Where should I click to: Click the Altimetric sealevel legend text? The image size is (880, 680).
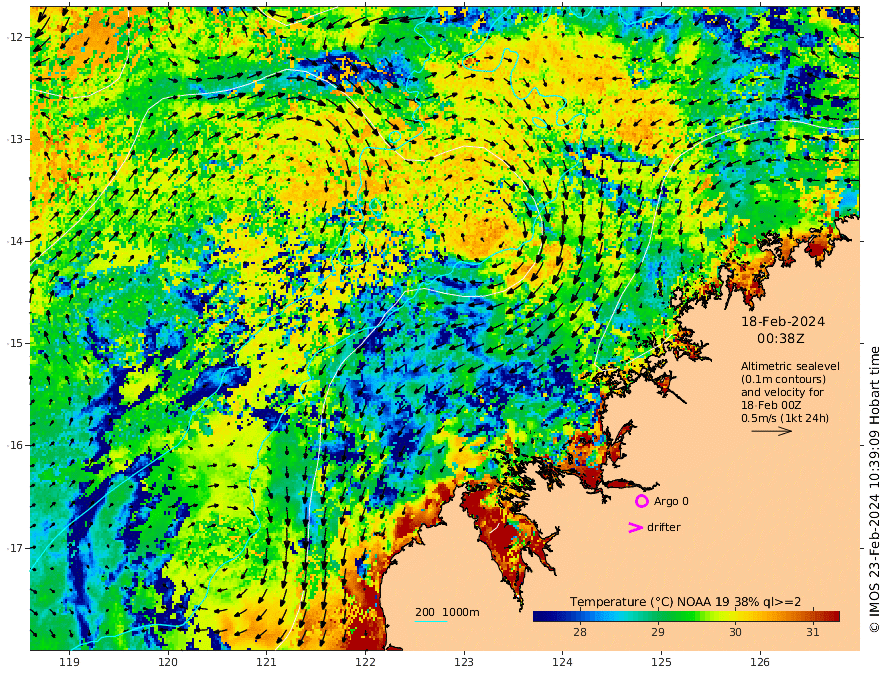click(x=790, y=366)
